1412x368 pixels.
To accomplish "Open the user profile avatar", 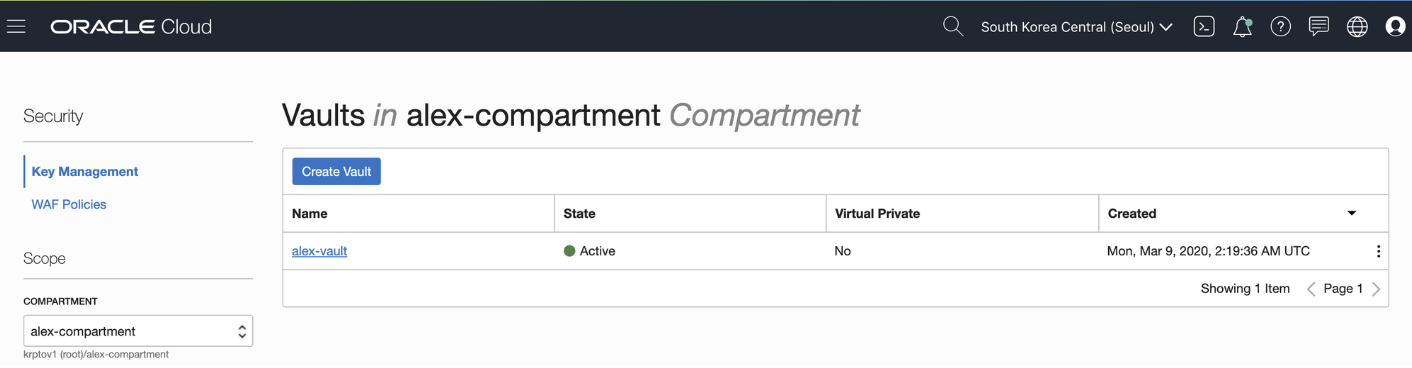I will (x=1396, y=27).
